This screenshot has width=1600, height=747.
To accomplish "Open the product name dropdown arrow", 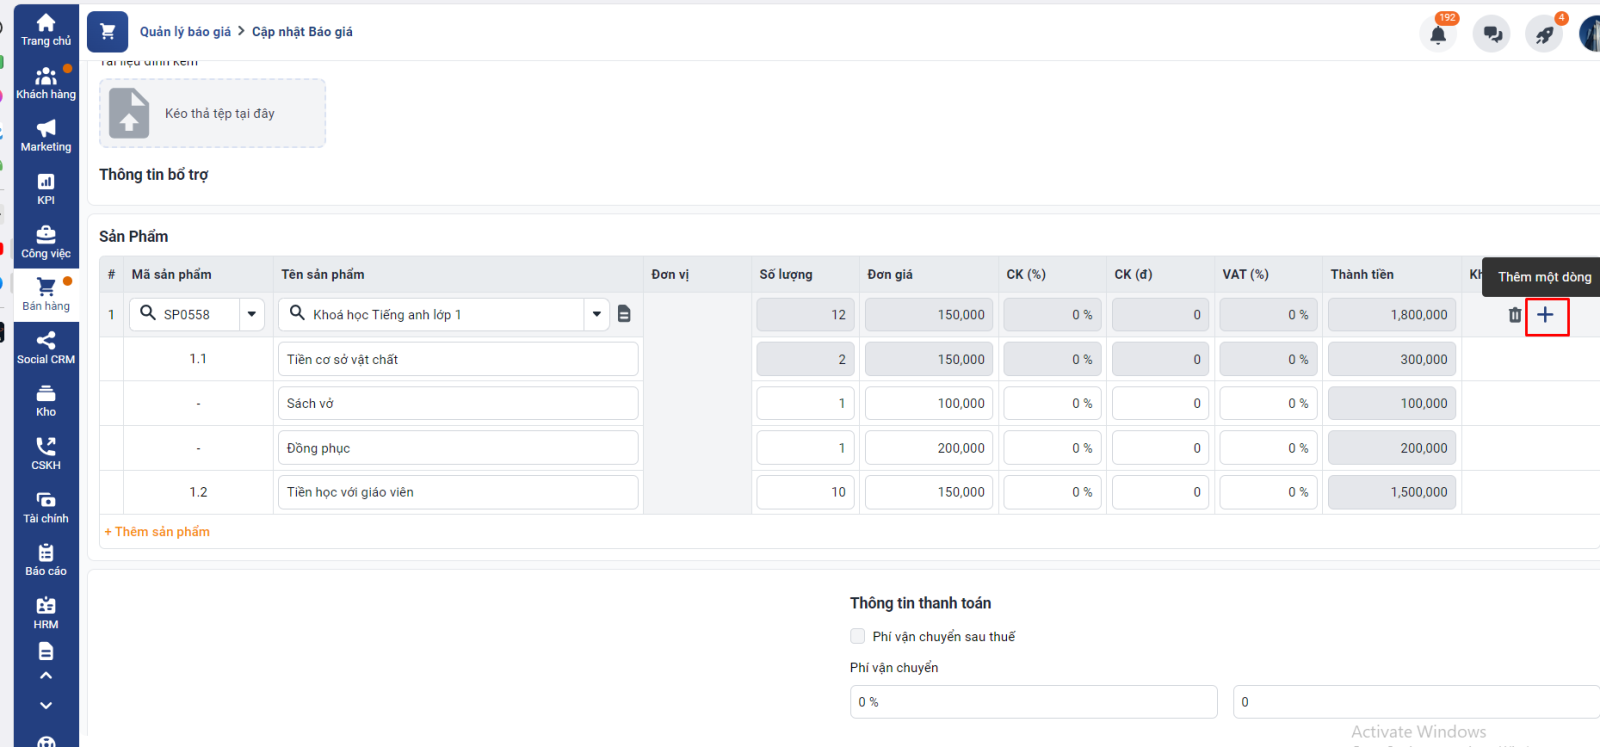I will [x=597, y=314].
